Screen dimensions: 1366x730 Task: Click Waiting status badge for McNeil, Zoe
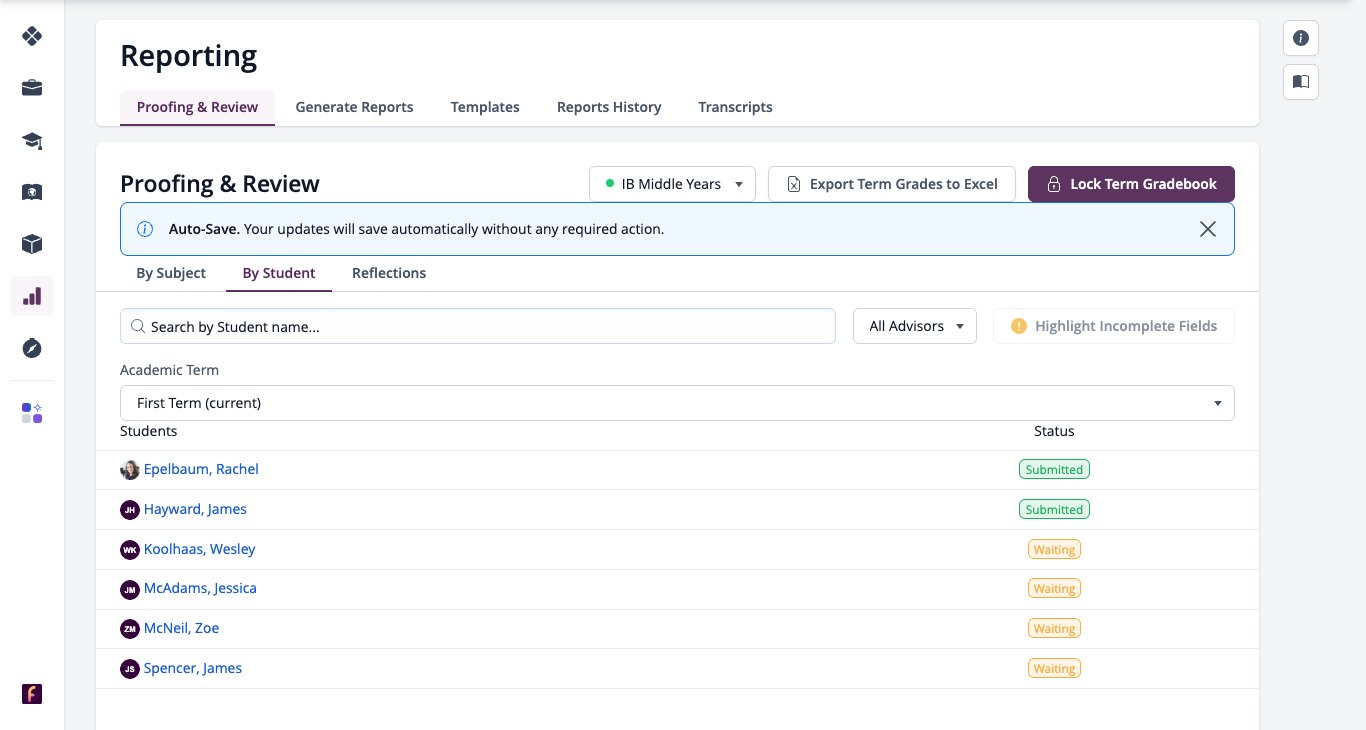tap(1054, 629)
